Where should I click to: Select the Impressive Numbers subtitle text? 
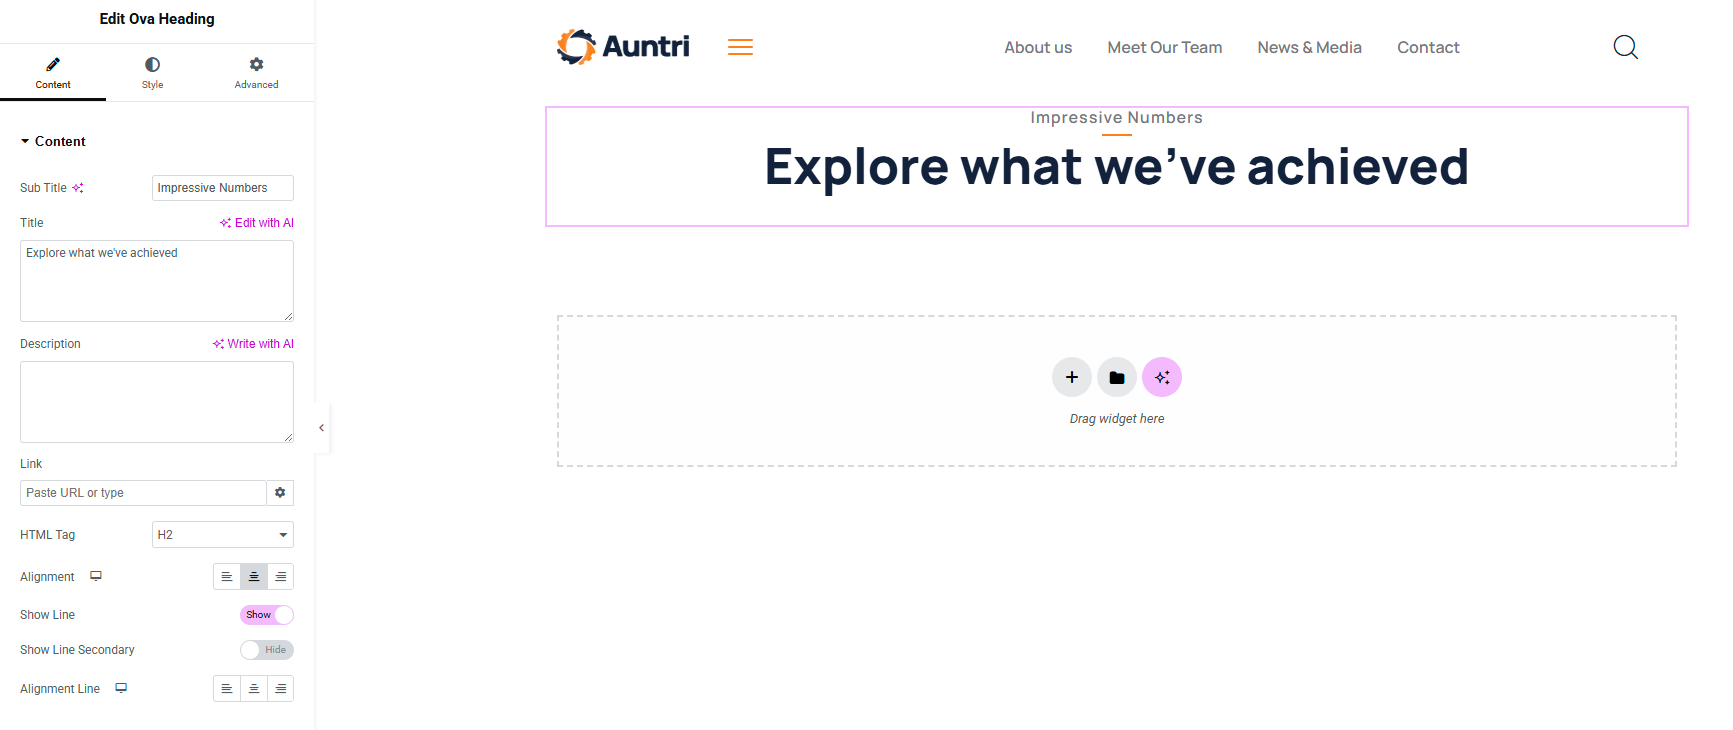1116,118
